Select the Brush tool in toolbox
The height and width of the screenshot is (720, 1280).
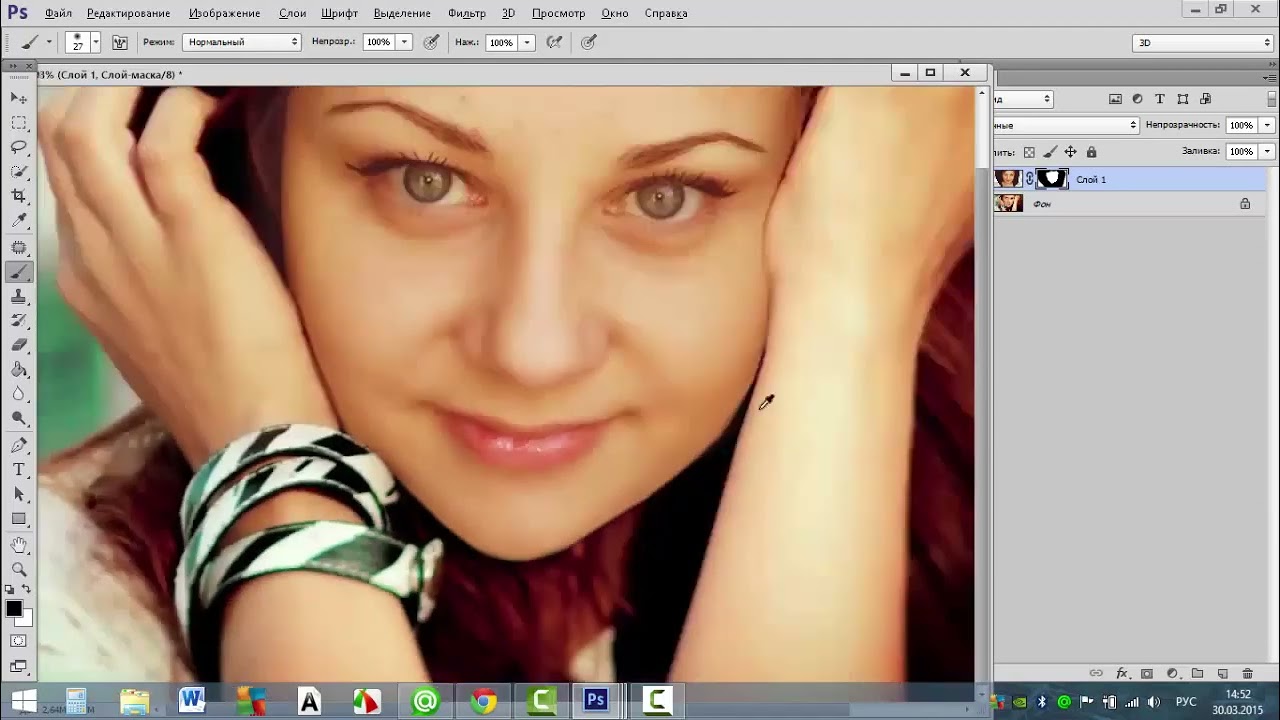19,272
